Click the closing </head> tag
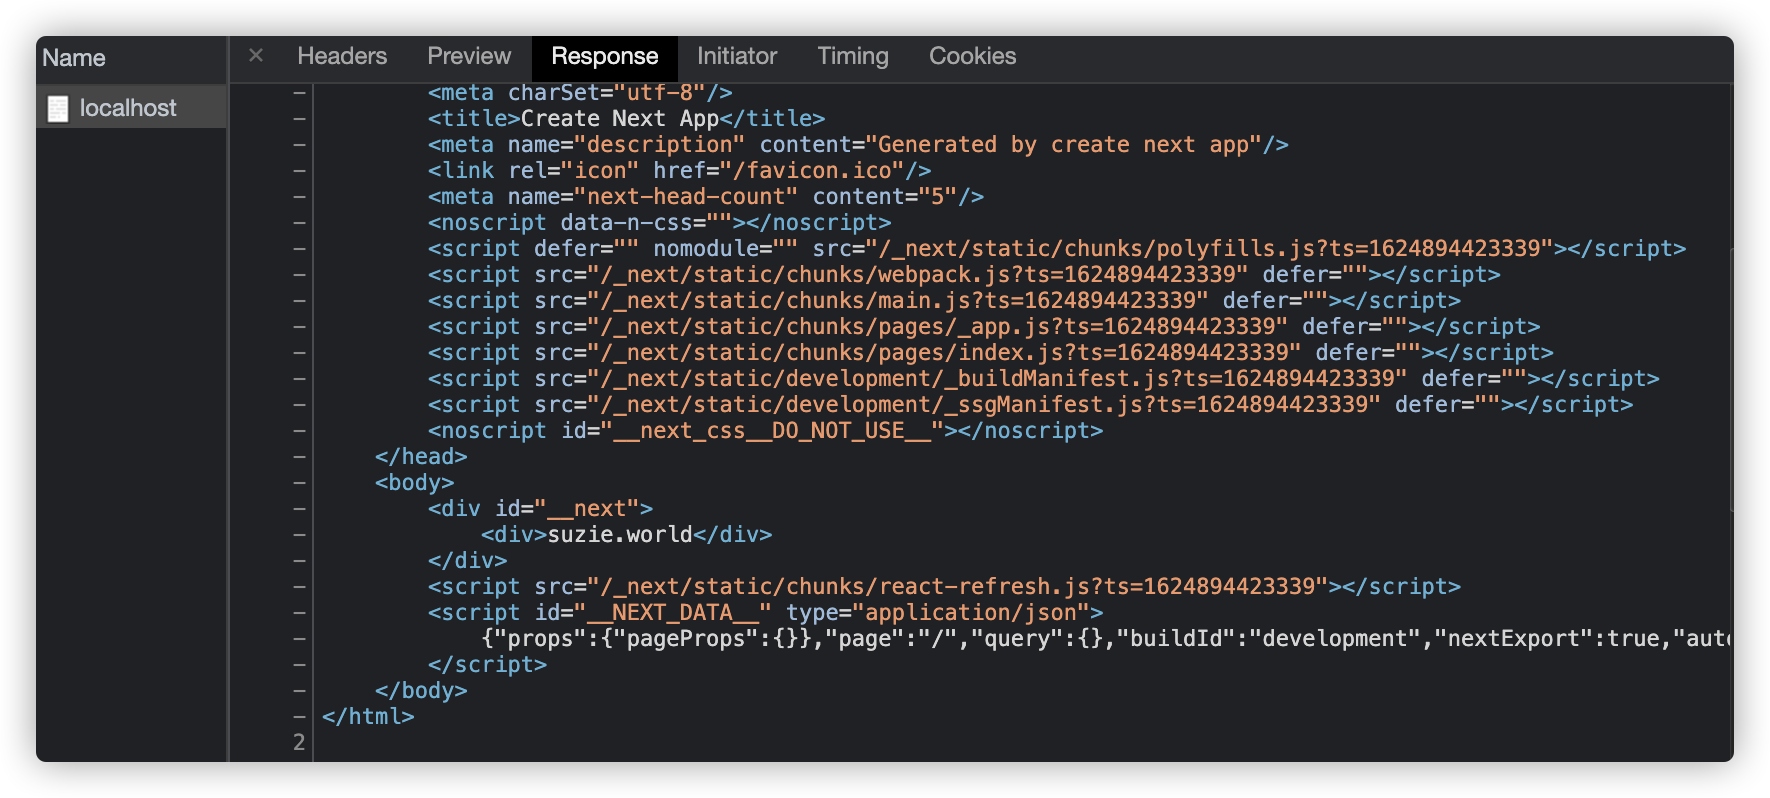This screenshot has height=798, width=1770. [x=421, y=457]
